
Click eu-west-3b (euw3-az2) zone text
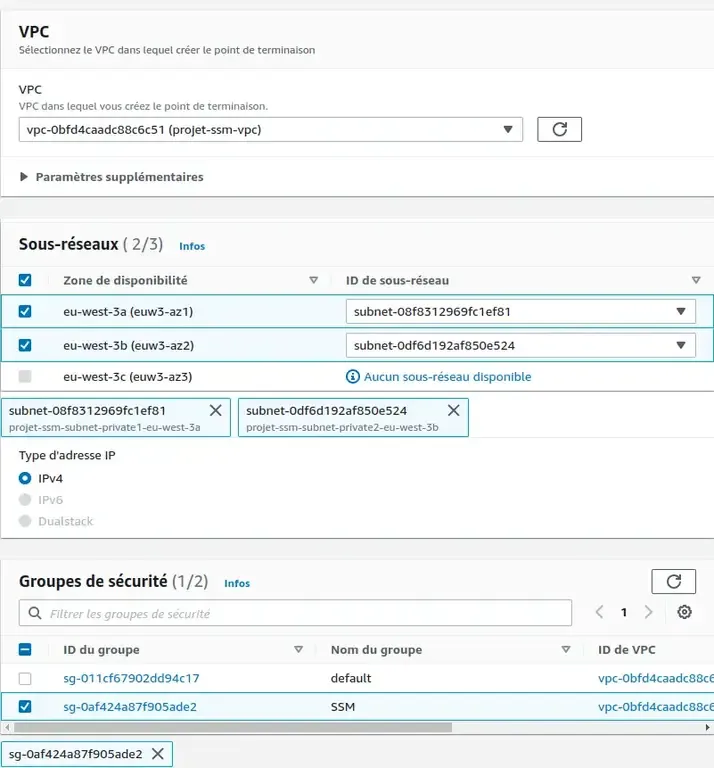click(x=128, y=345)
